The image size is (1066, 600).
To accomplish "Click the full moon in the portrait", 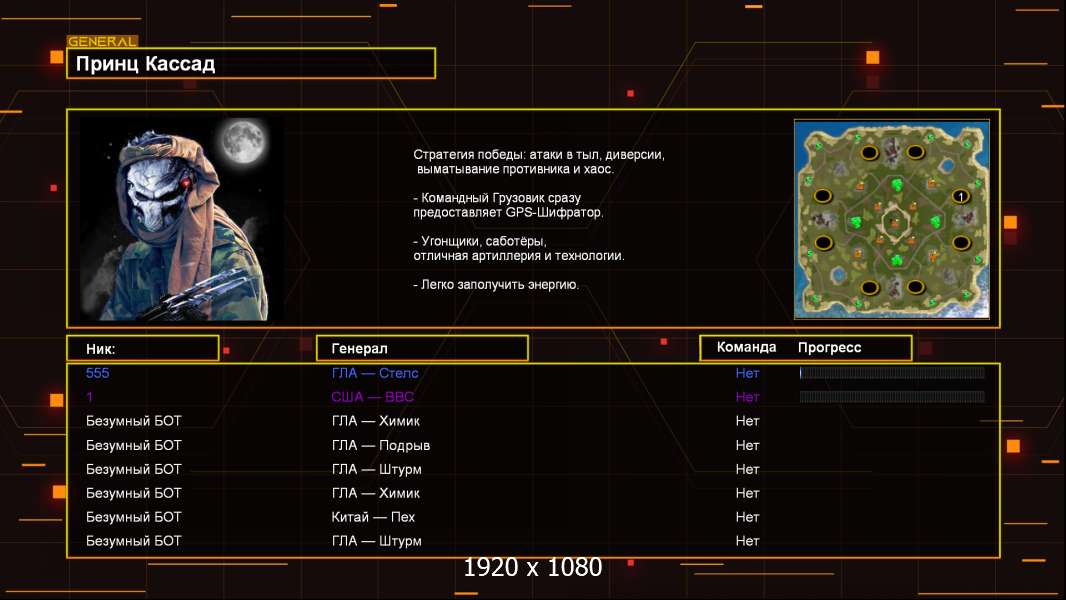I will click(x=242, y=140).
